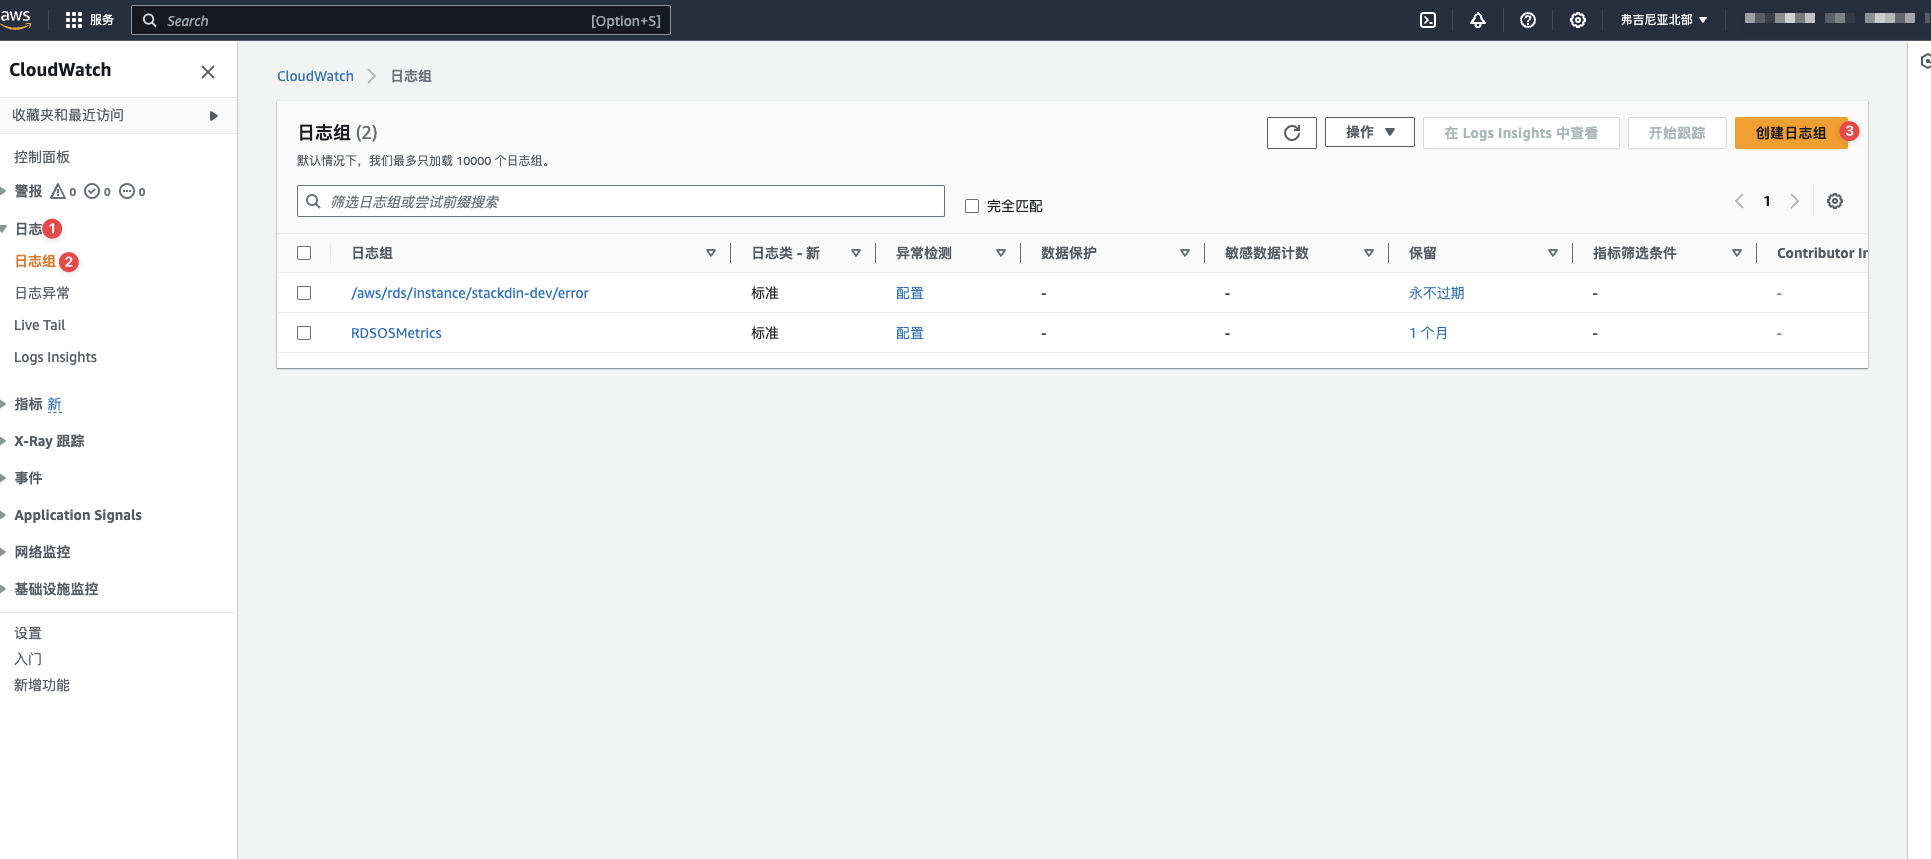Open table preferences gear icon
The height and width of the screenshot is (859, 1931).
coord(1835,201)
